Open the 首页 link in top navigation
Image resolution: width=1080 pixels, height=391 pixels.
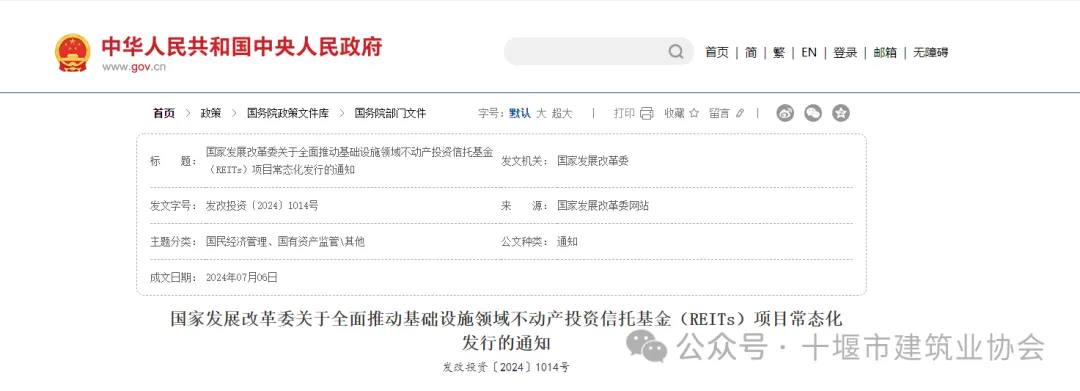click(x=716, y=52)
